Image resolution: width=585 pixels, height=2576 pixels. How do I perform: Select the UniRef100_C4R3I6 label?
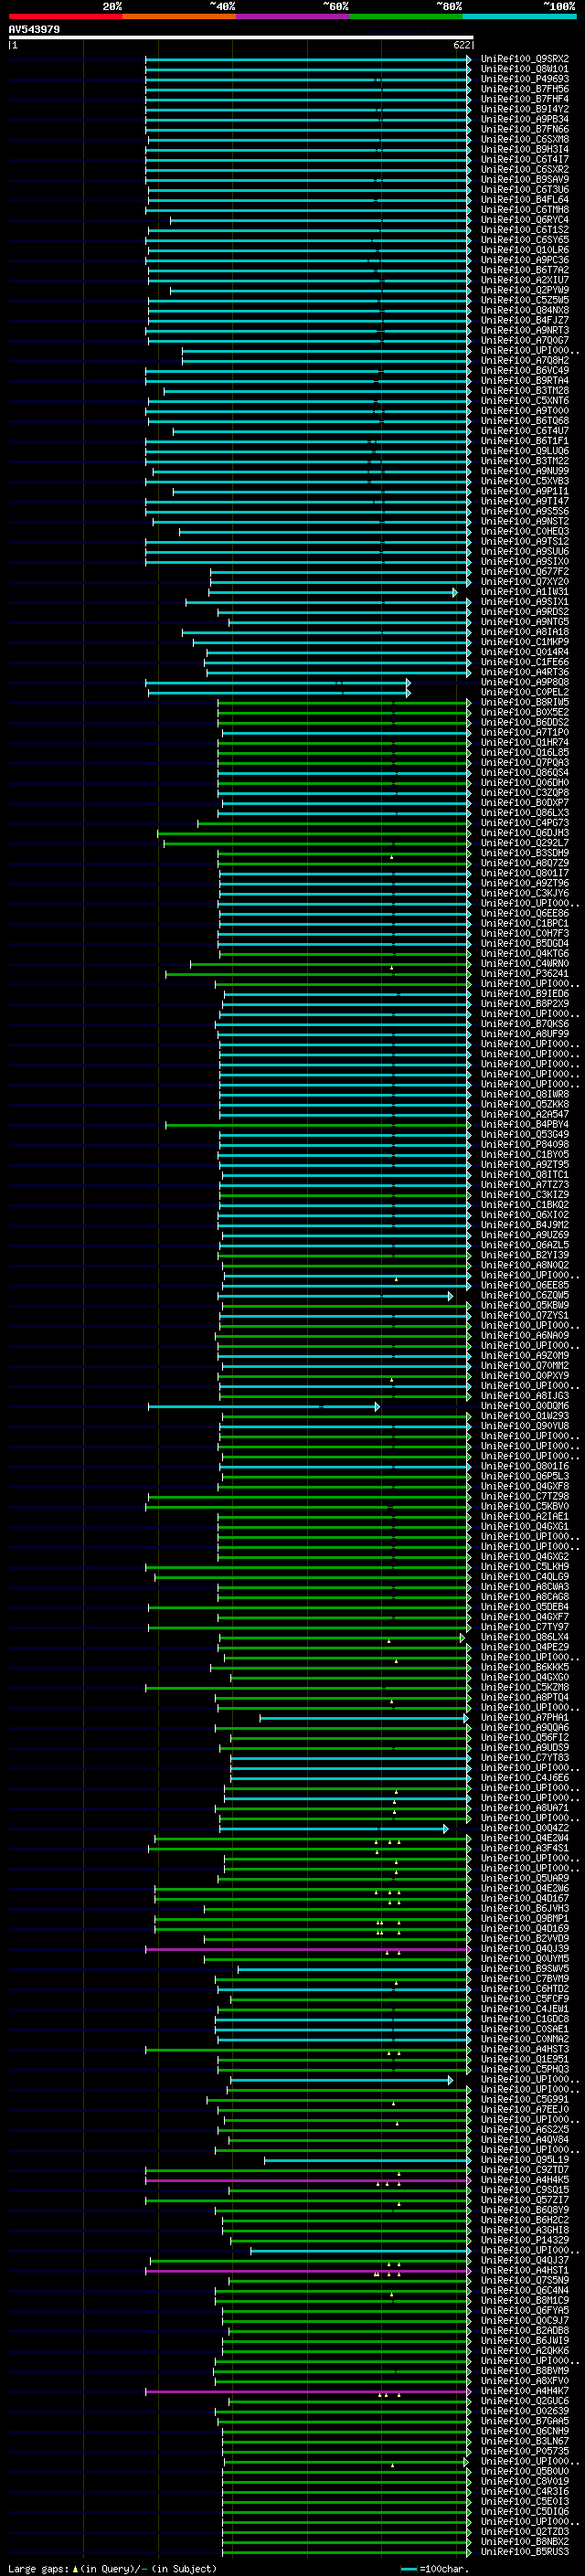(x=525, y=2491)
